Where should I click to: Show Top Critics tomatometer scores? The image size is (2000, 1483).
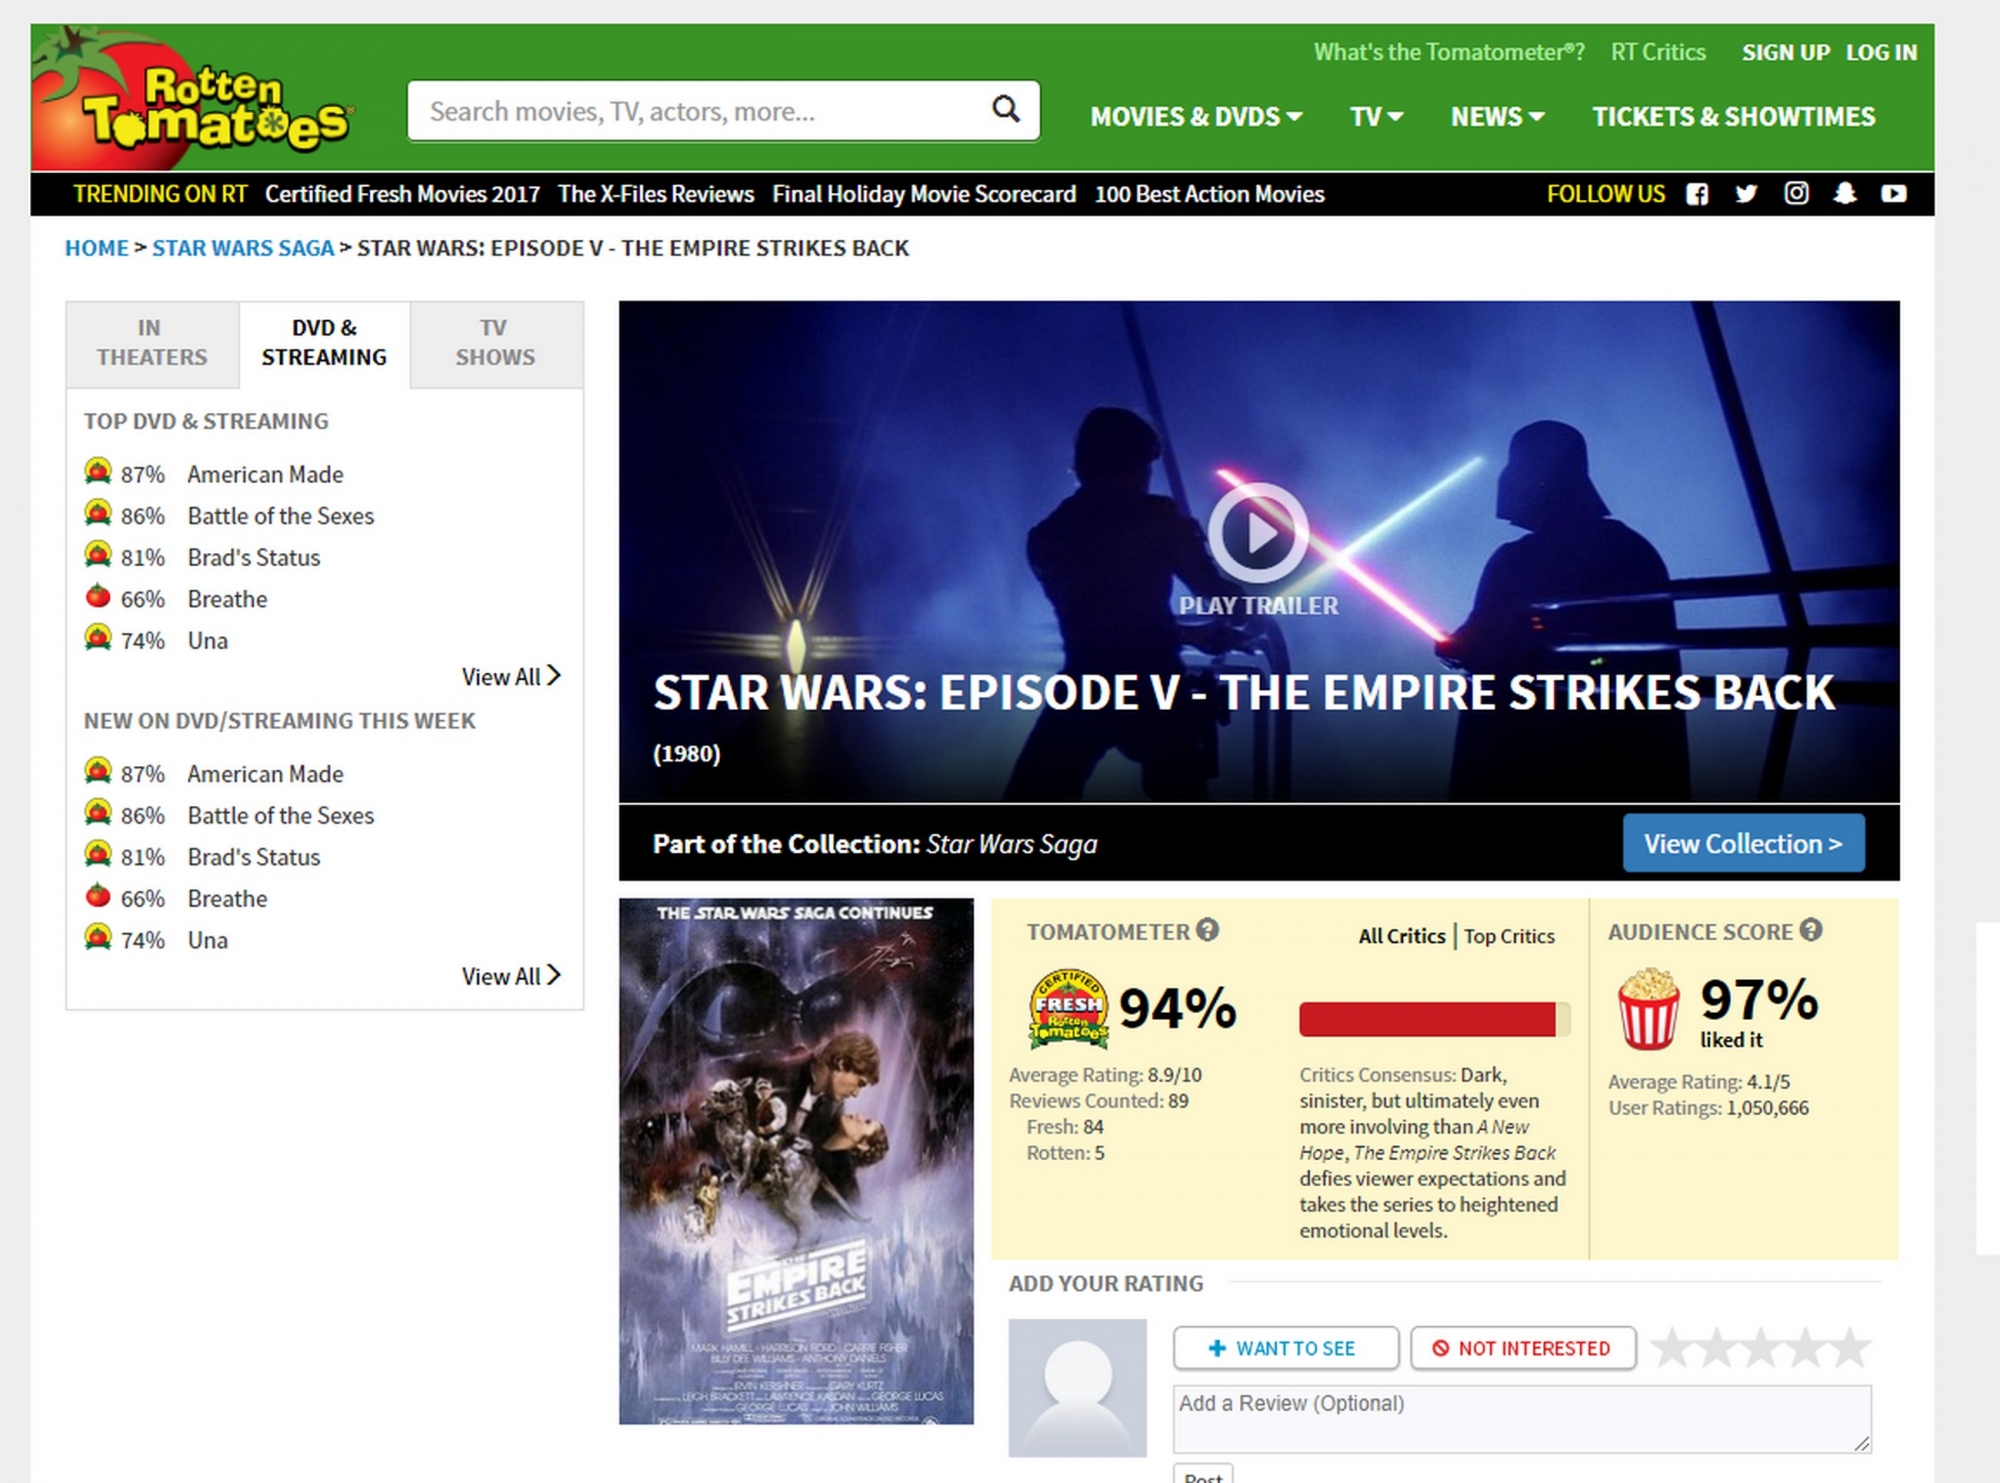(x=1509, y=936)
